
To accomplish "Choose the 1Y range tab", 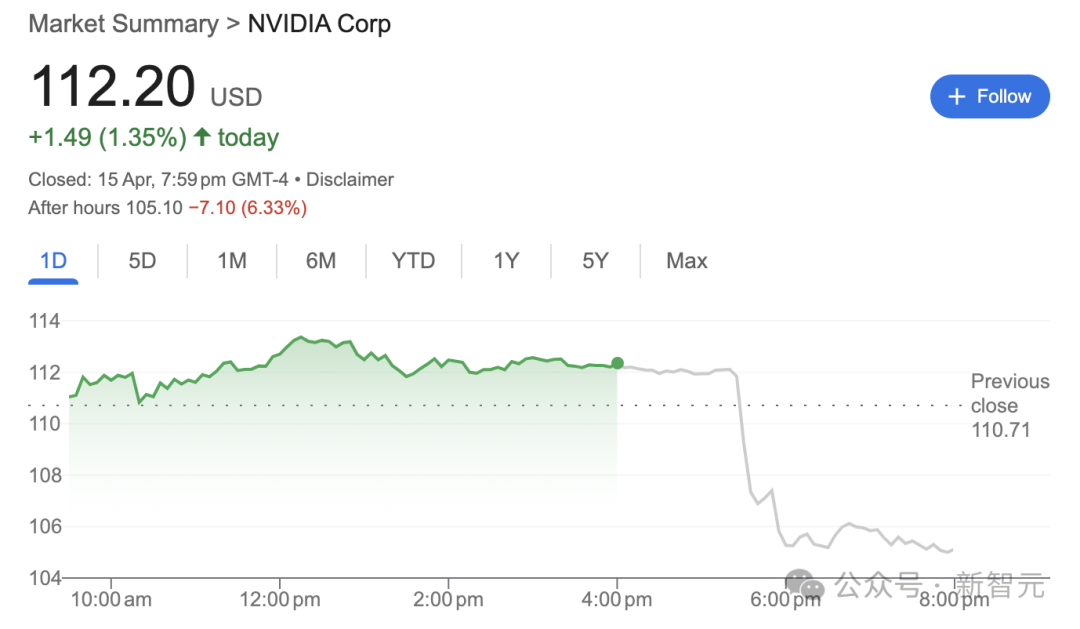I will [506, 261].
